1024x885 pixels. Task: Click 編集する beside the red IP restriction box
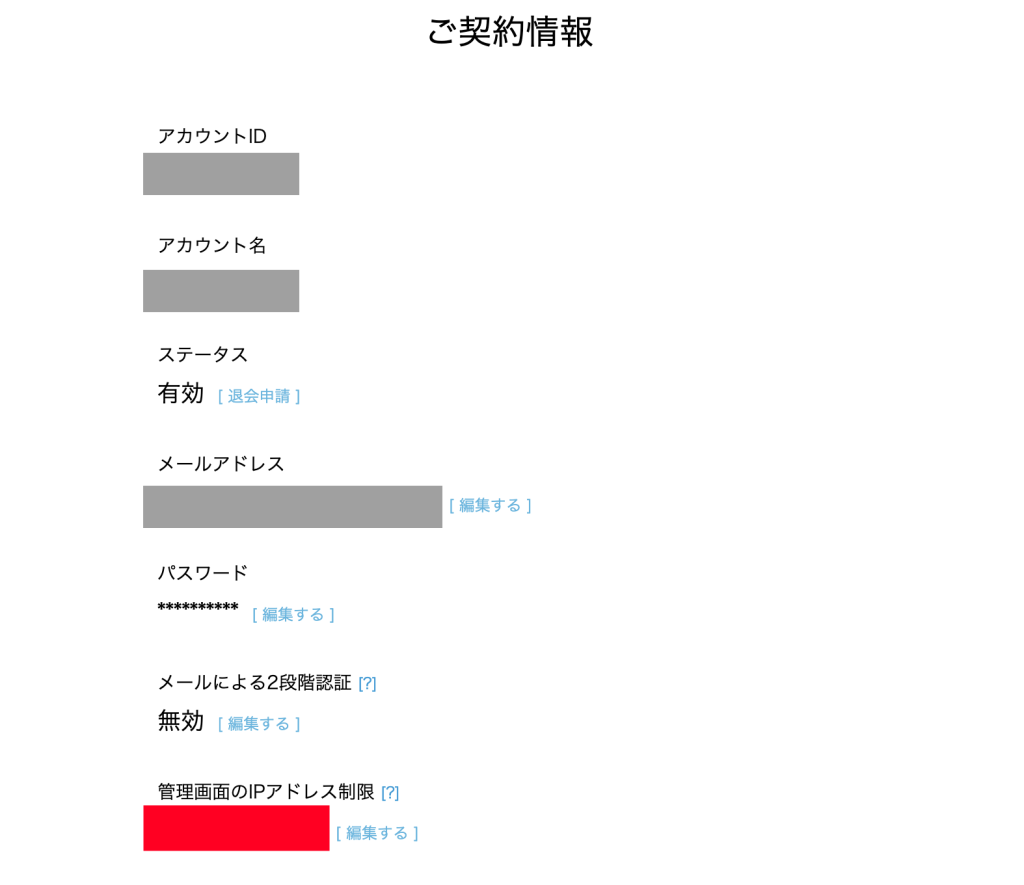pyautogui.click(x=377, y=832)
